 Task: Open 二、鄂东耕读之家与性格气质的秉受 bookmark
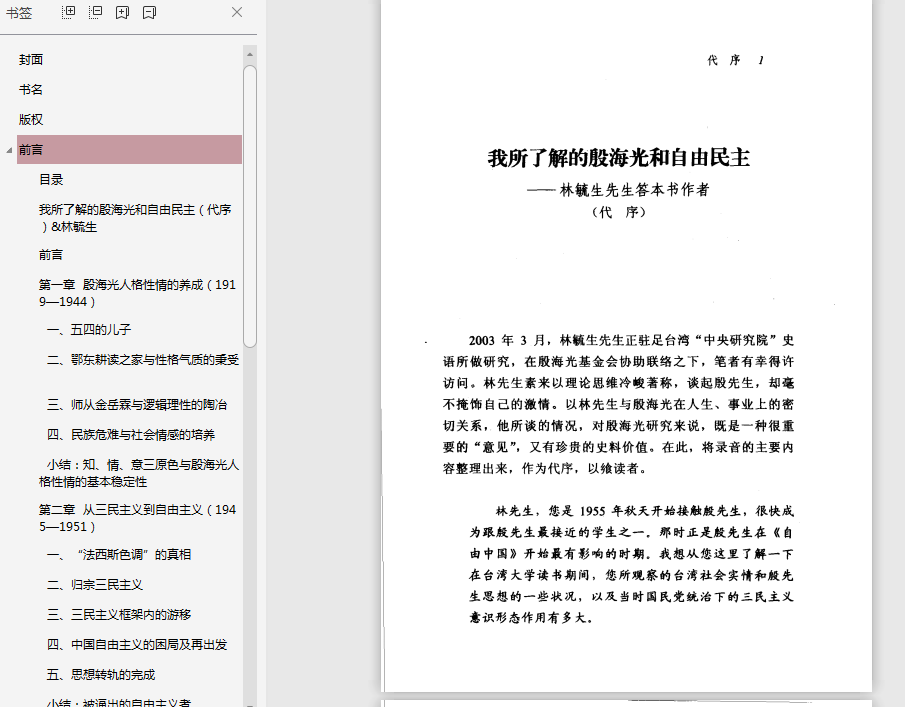143,360
